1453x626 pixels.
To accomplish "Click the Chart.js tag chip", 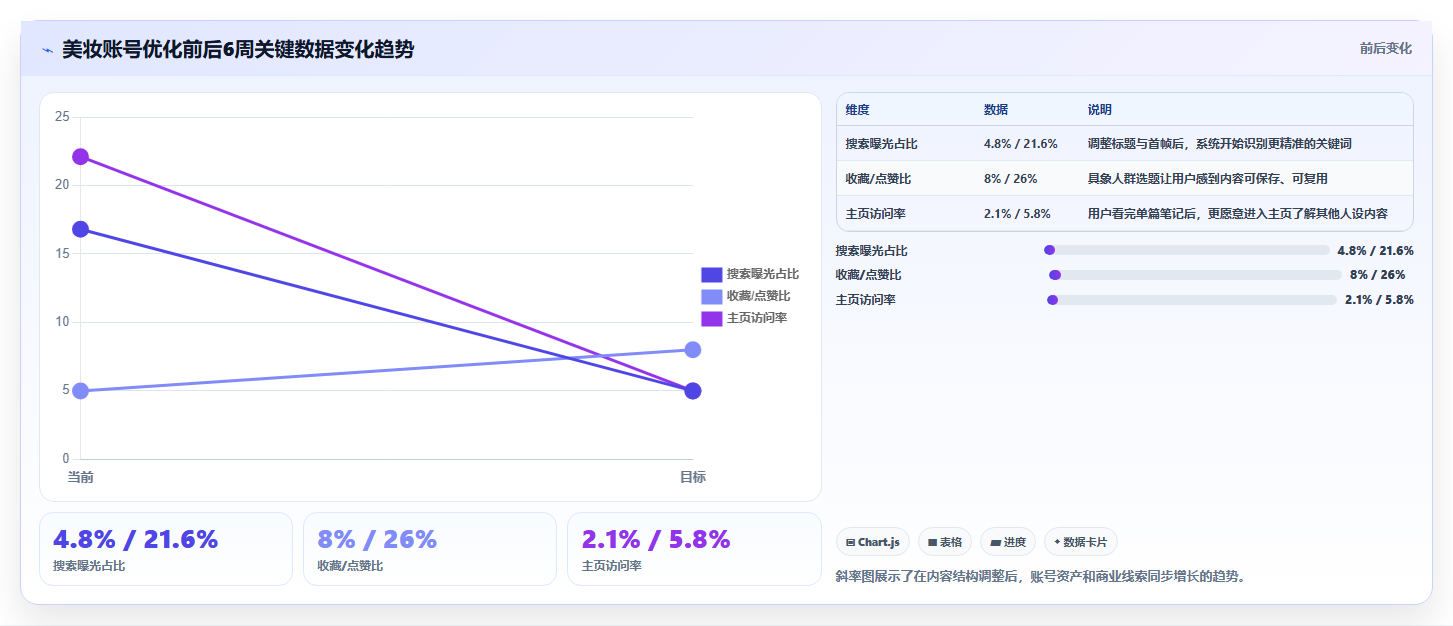I will [873, 542].
